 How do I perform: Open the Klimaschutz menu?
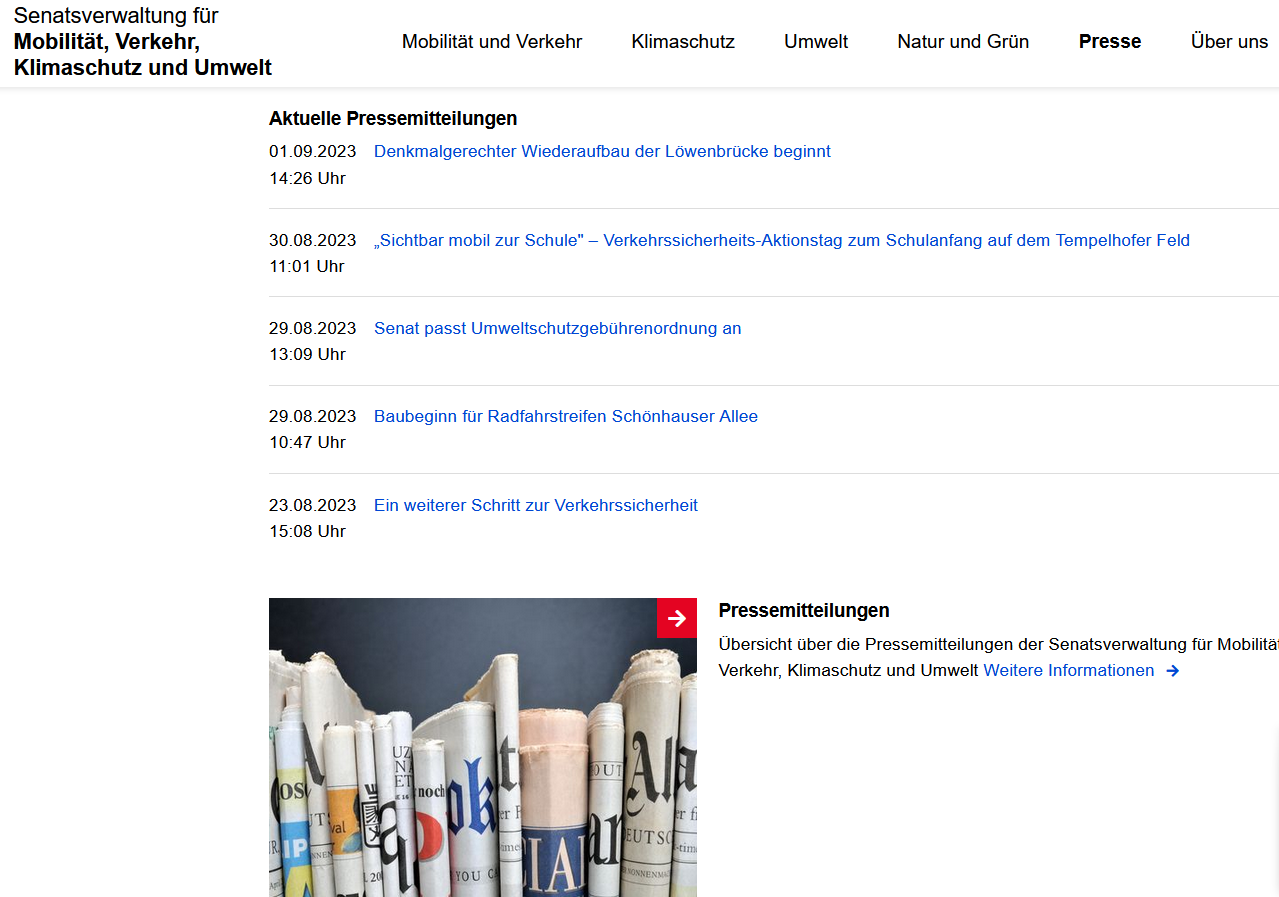tap(682, 42)
